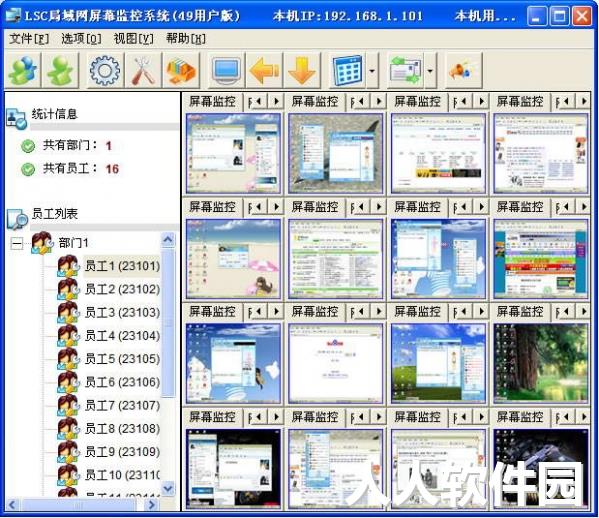Screen dimensions: 599x518
Task: Click the 部门1 department label
Action: click(x=73, y=243)
